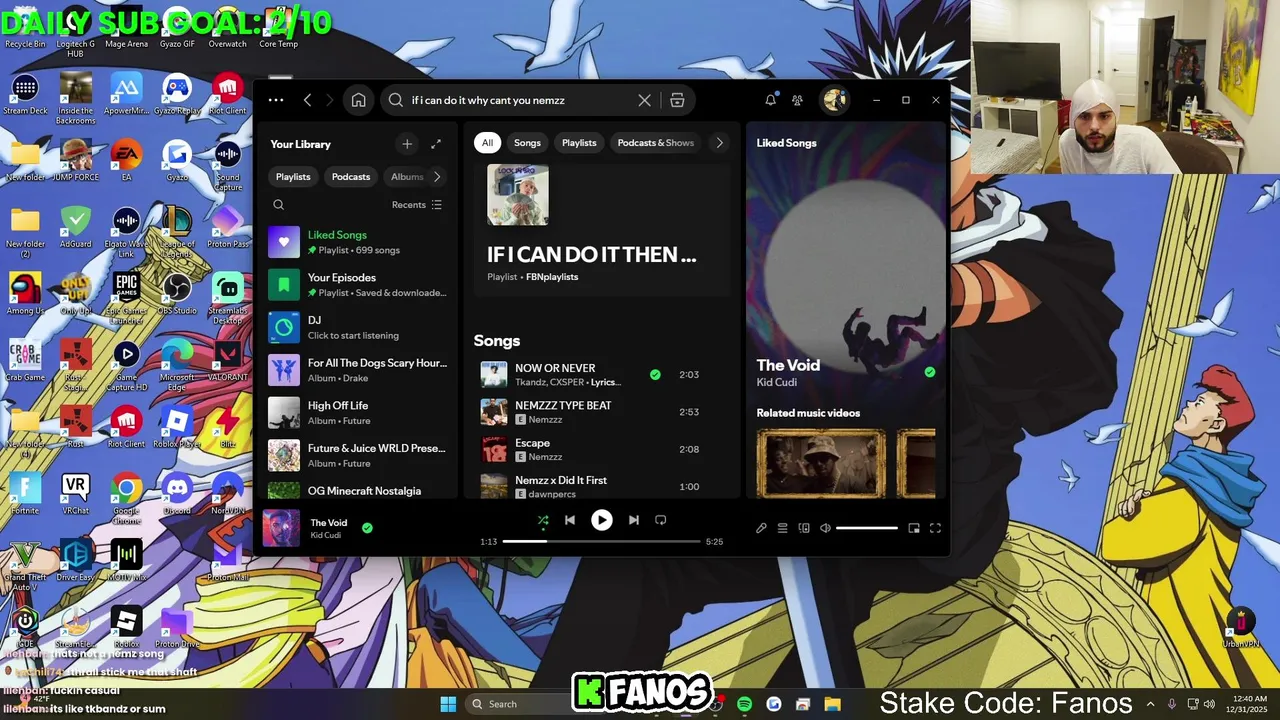Open Your Episodes in library
Screen dimensions: 1280x720
click(358, 285)
